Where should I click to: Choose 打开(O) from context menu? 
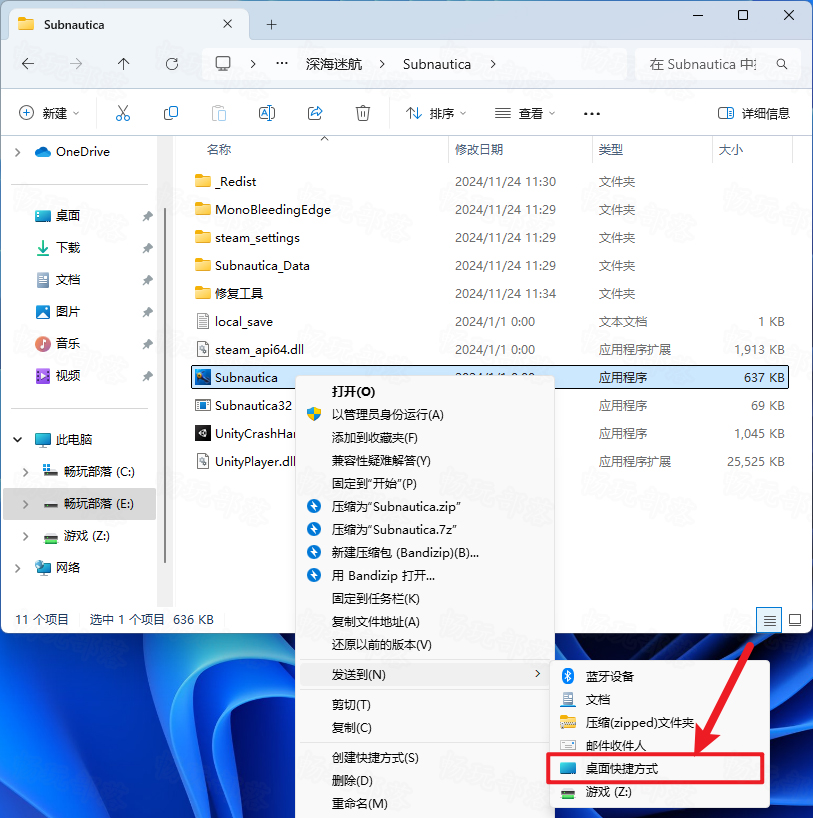[425, 392]
